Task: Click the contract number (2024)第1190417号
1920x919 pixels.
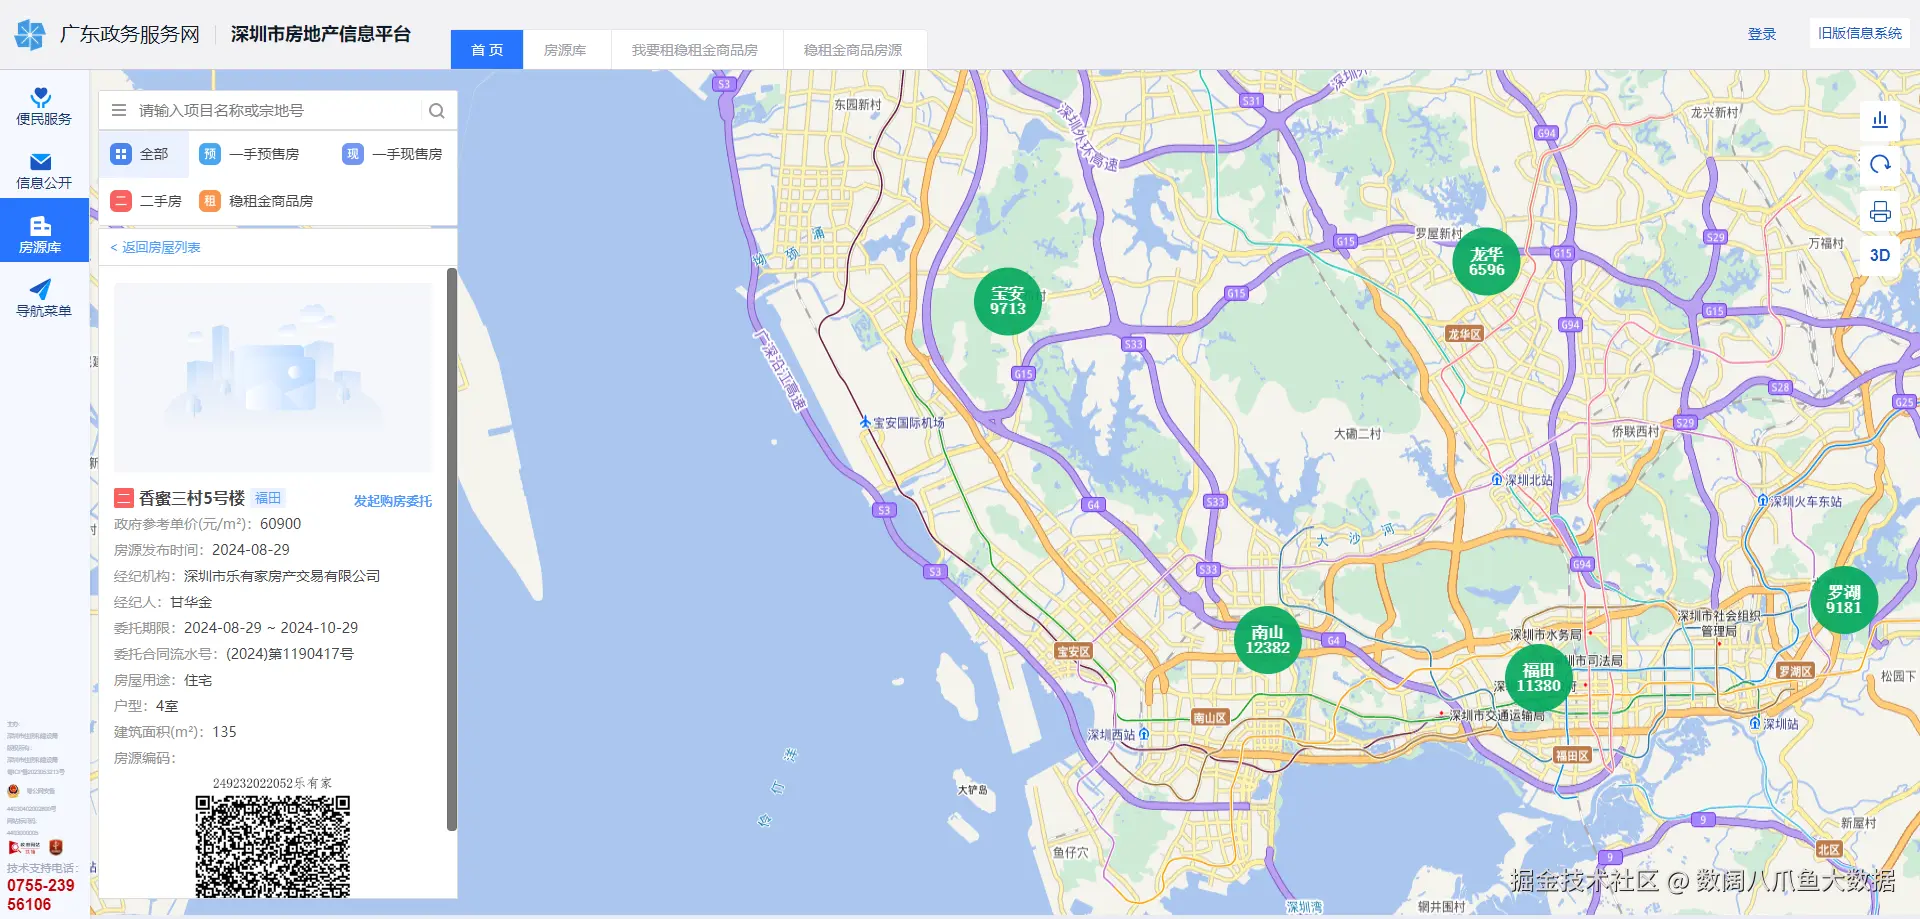Action: (290, 654)
